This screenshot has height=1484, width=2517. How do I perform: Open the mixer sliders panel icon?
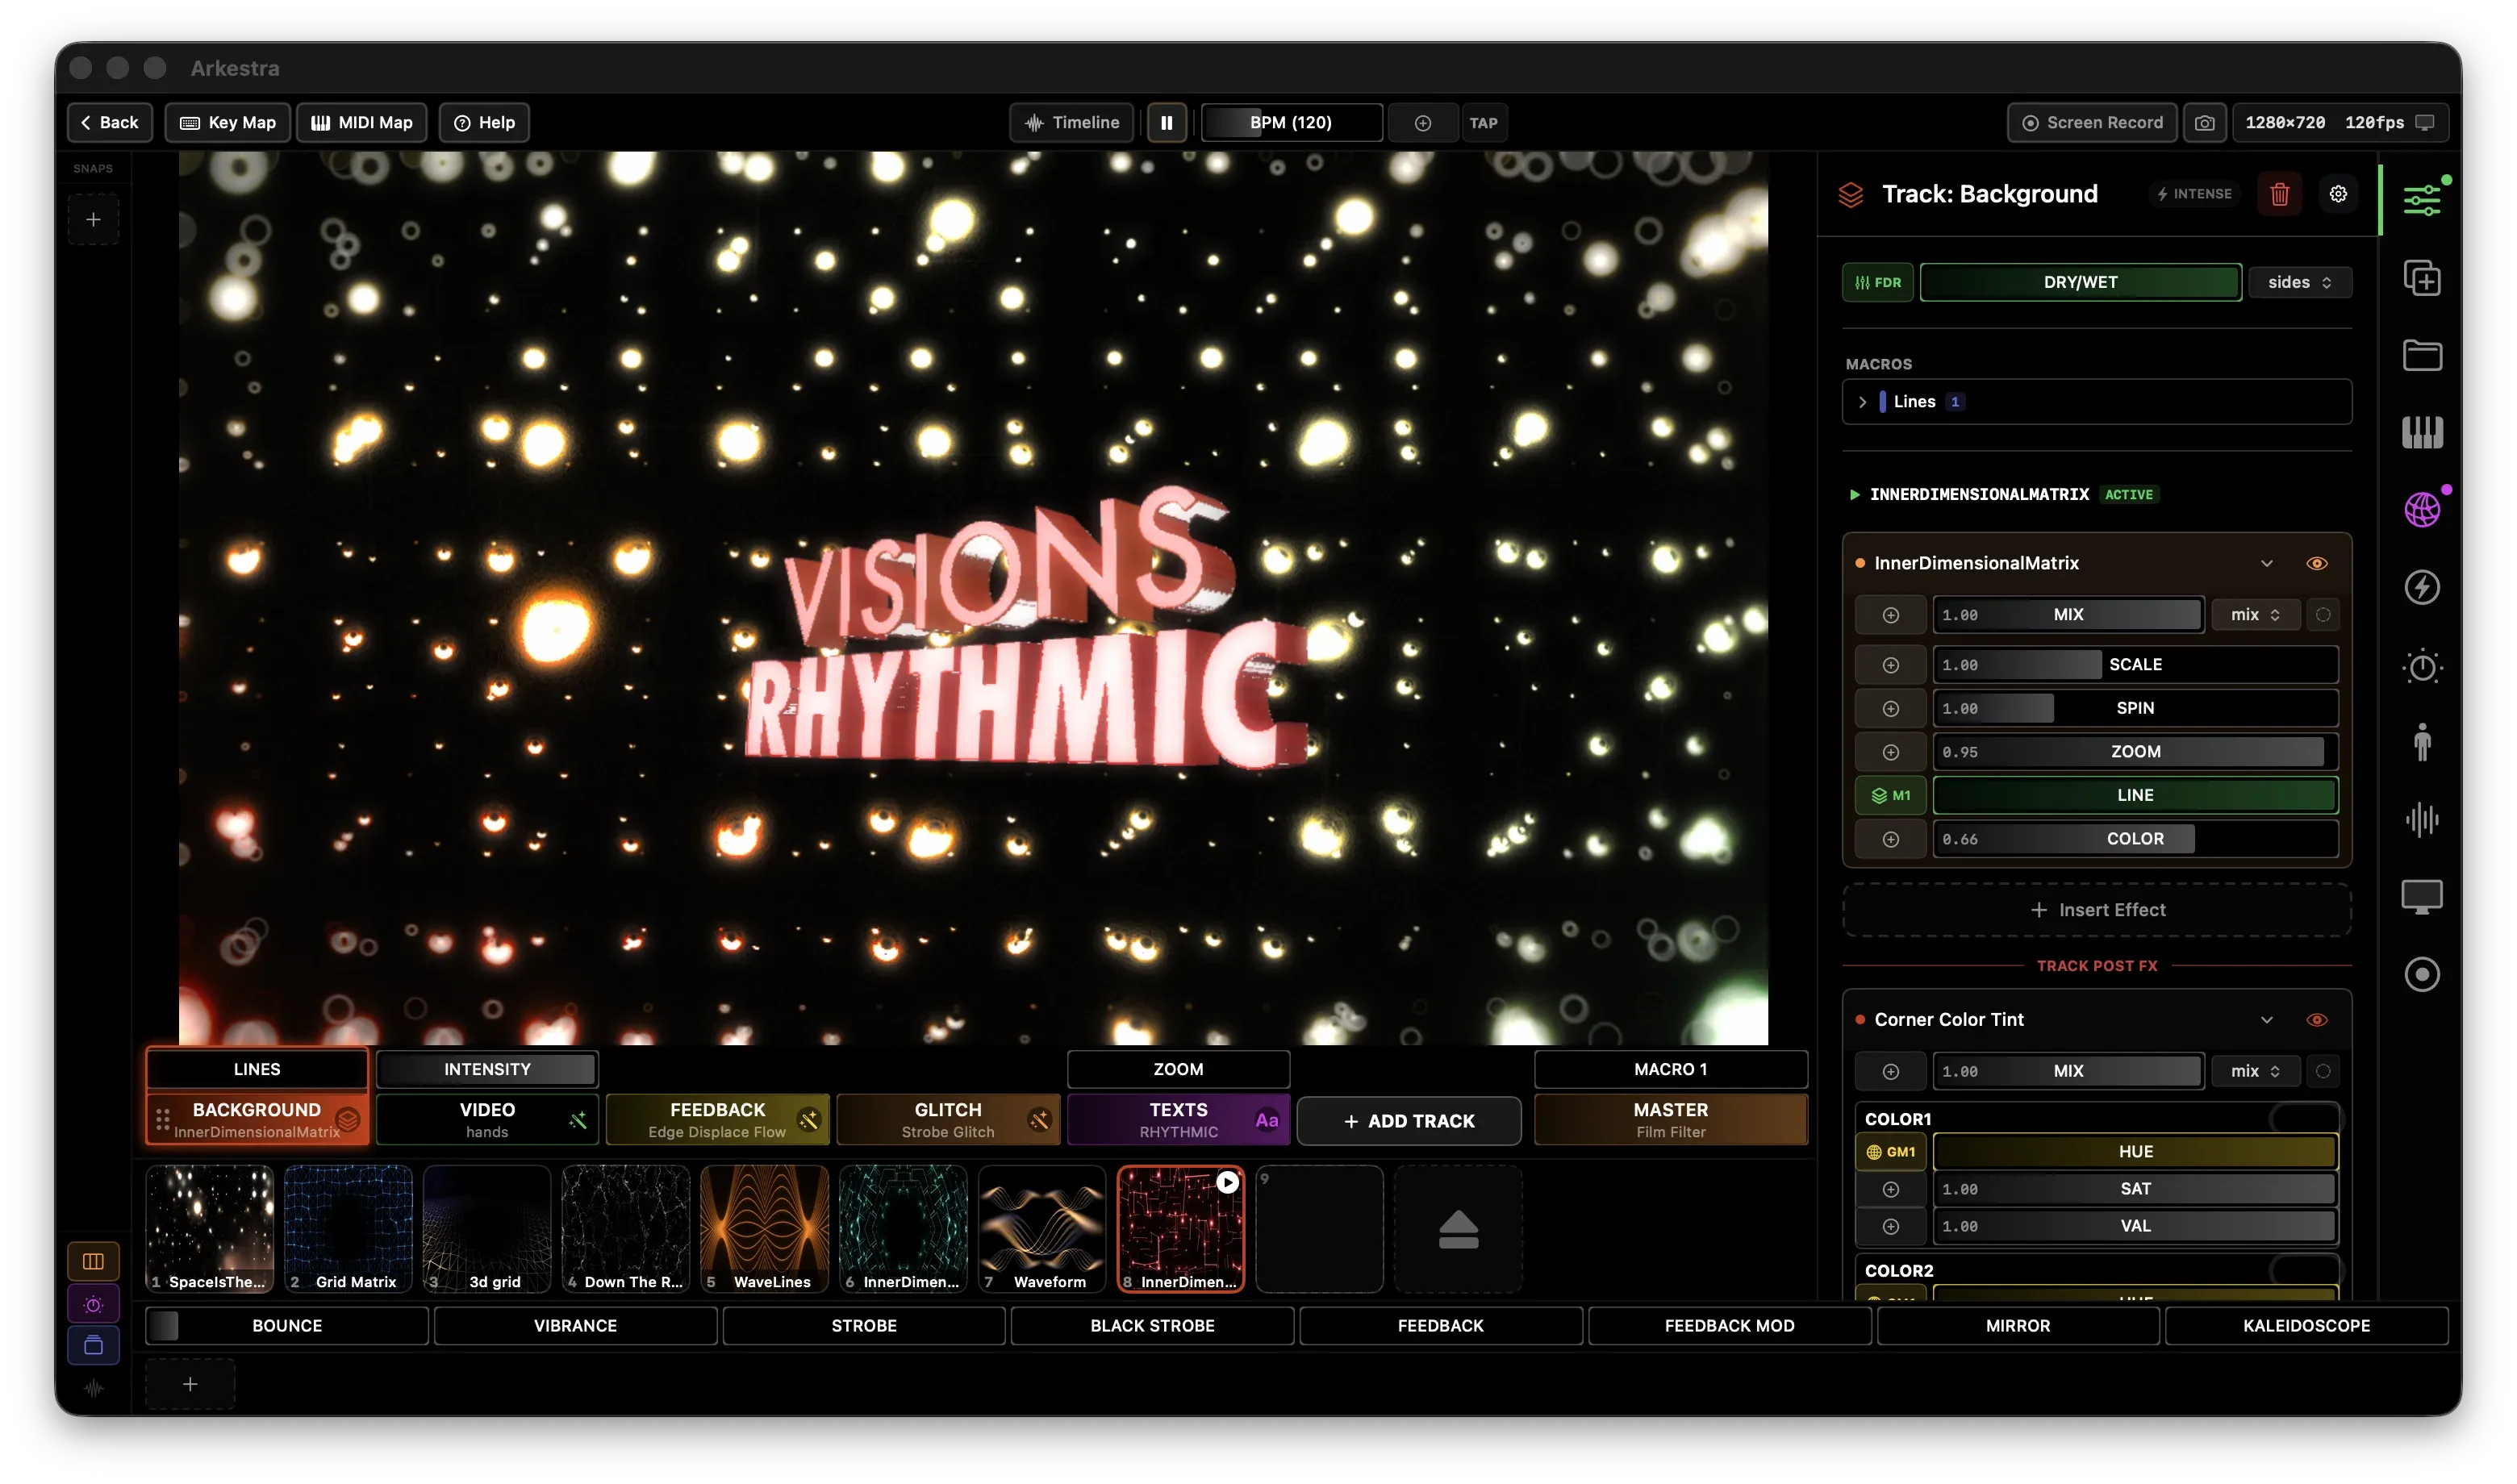click(2421, 200)
